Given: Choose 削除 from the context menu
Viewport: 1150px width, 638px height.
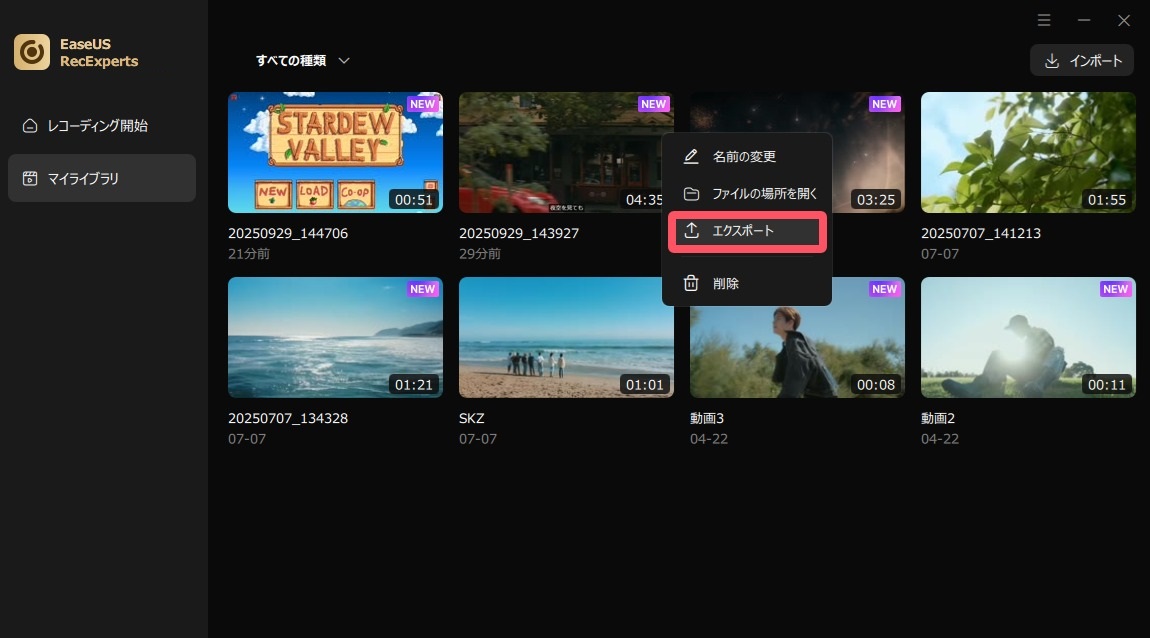Looking at the screenshot, I should click(x=726, y=284).
